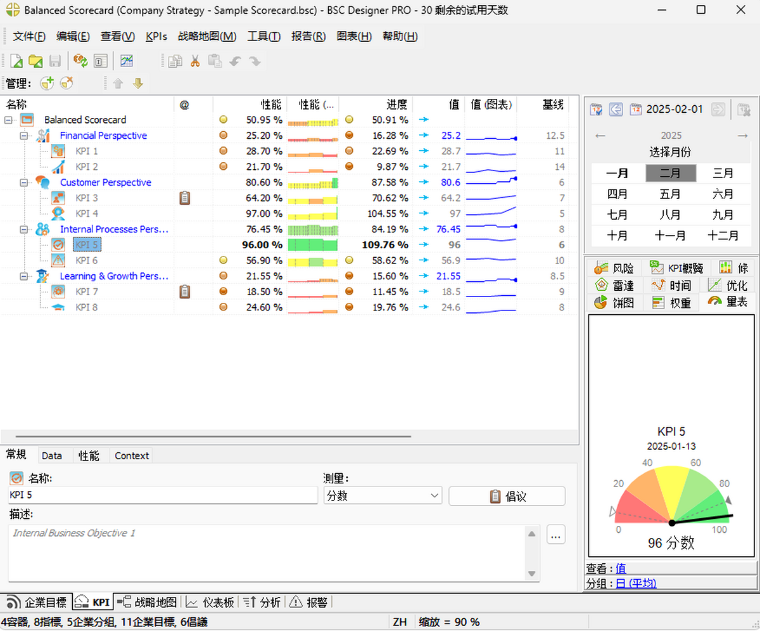Open a scorecard file from folder
760x631 pixels.
[x=35, y=61]
